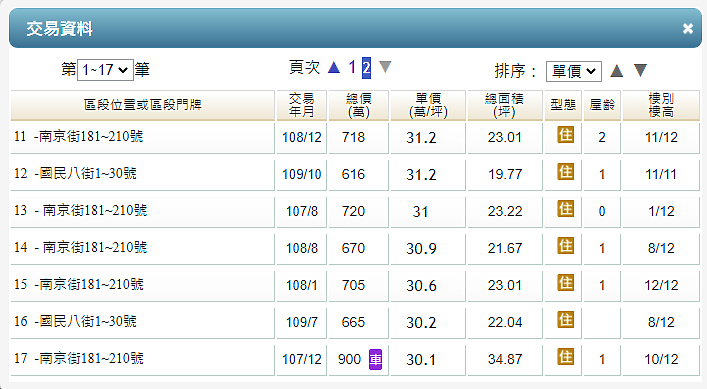Click 住 type icon in row 13
The height and width of the screenshot is (389, 707).
tap(565, 209)
